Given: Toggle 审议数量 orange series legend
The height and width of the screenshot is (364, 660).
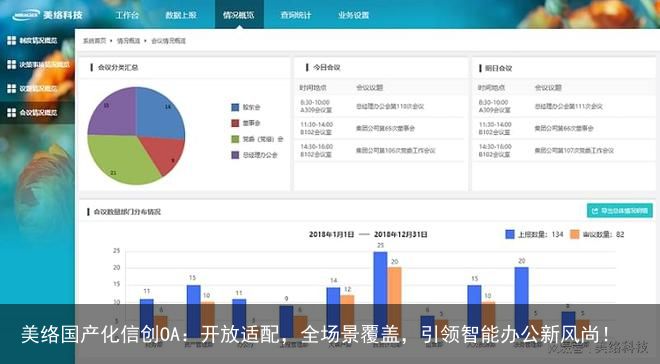Looking at the screenshot, I should 597,234.
